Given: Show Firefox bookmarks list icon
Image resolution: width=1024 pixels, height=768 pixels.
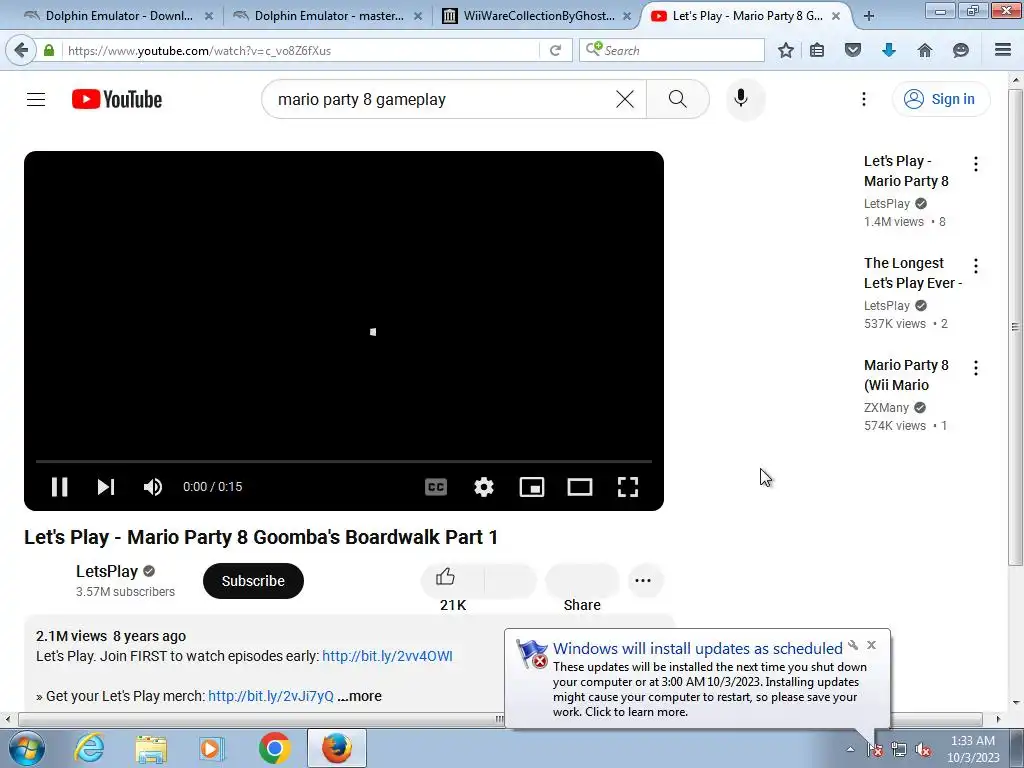Looking at the screenshot, I should [817, 50].
